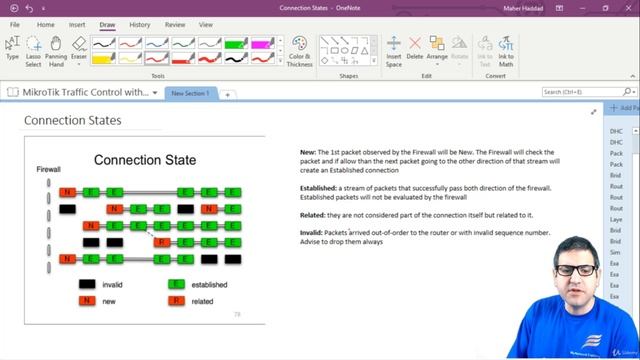Open the search scope dropdown arrow

point(634,92)
